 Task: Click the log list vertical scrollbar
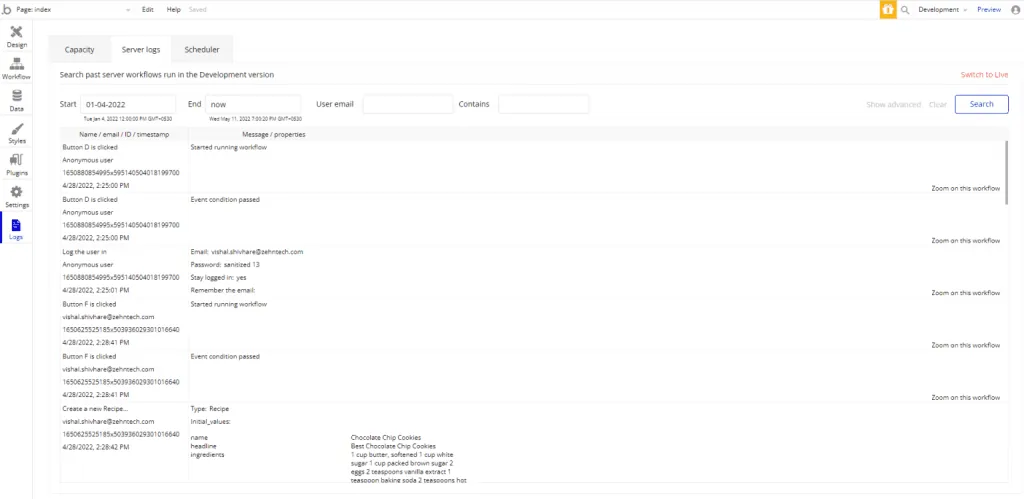tap(1006, 173)
